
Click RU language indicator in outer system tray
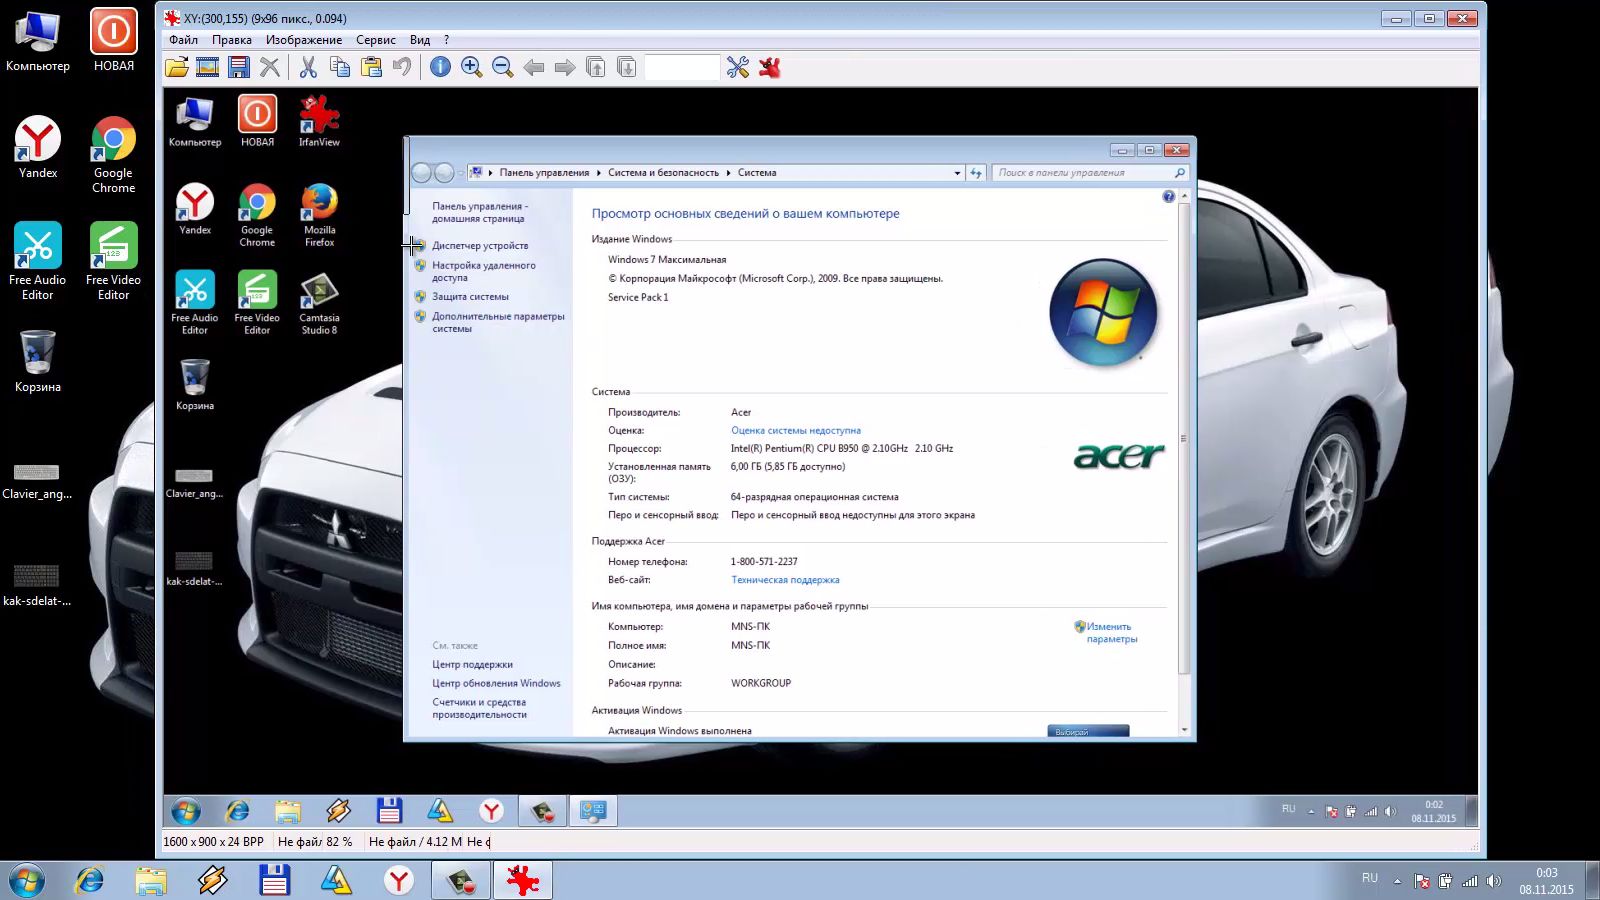tap(1370, 878)
